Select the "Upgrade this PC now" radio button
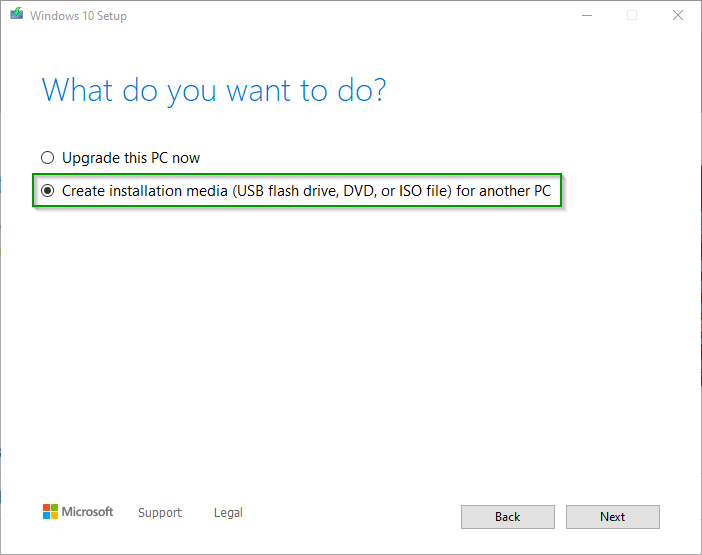 coord(48,158)
